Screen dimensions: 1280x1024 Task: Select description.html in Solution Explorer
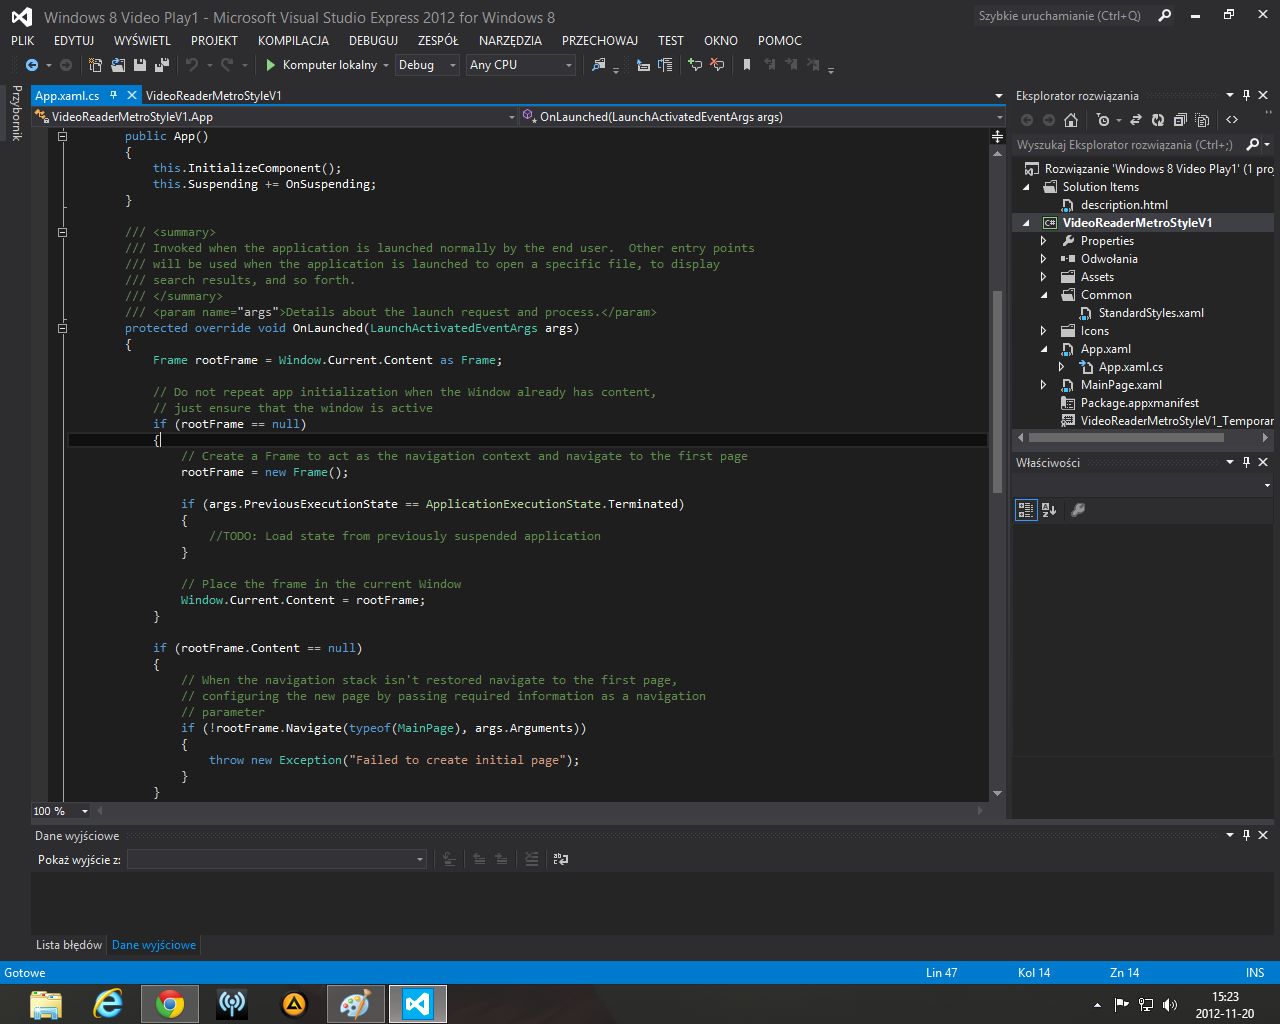pos(1124,205)
